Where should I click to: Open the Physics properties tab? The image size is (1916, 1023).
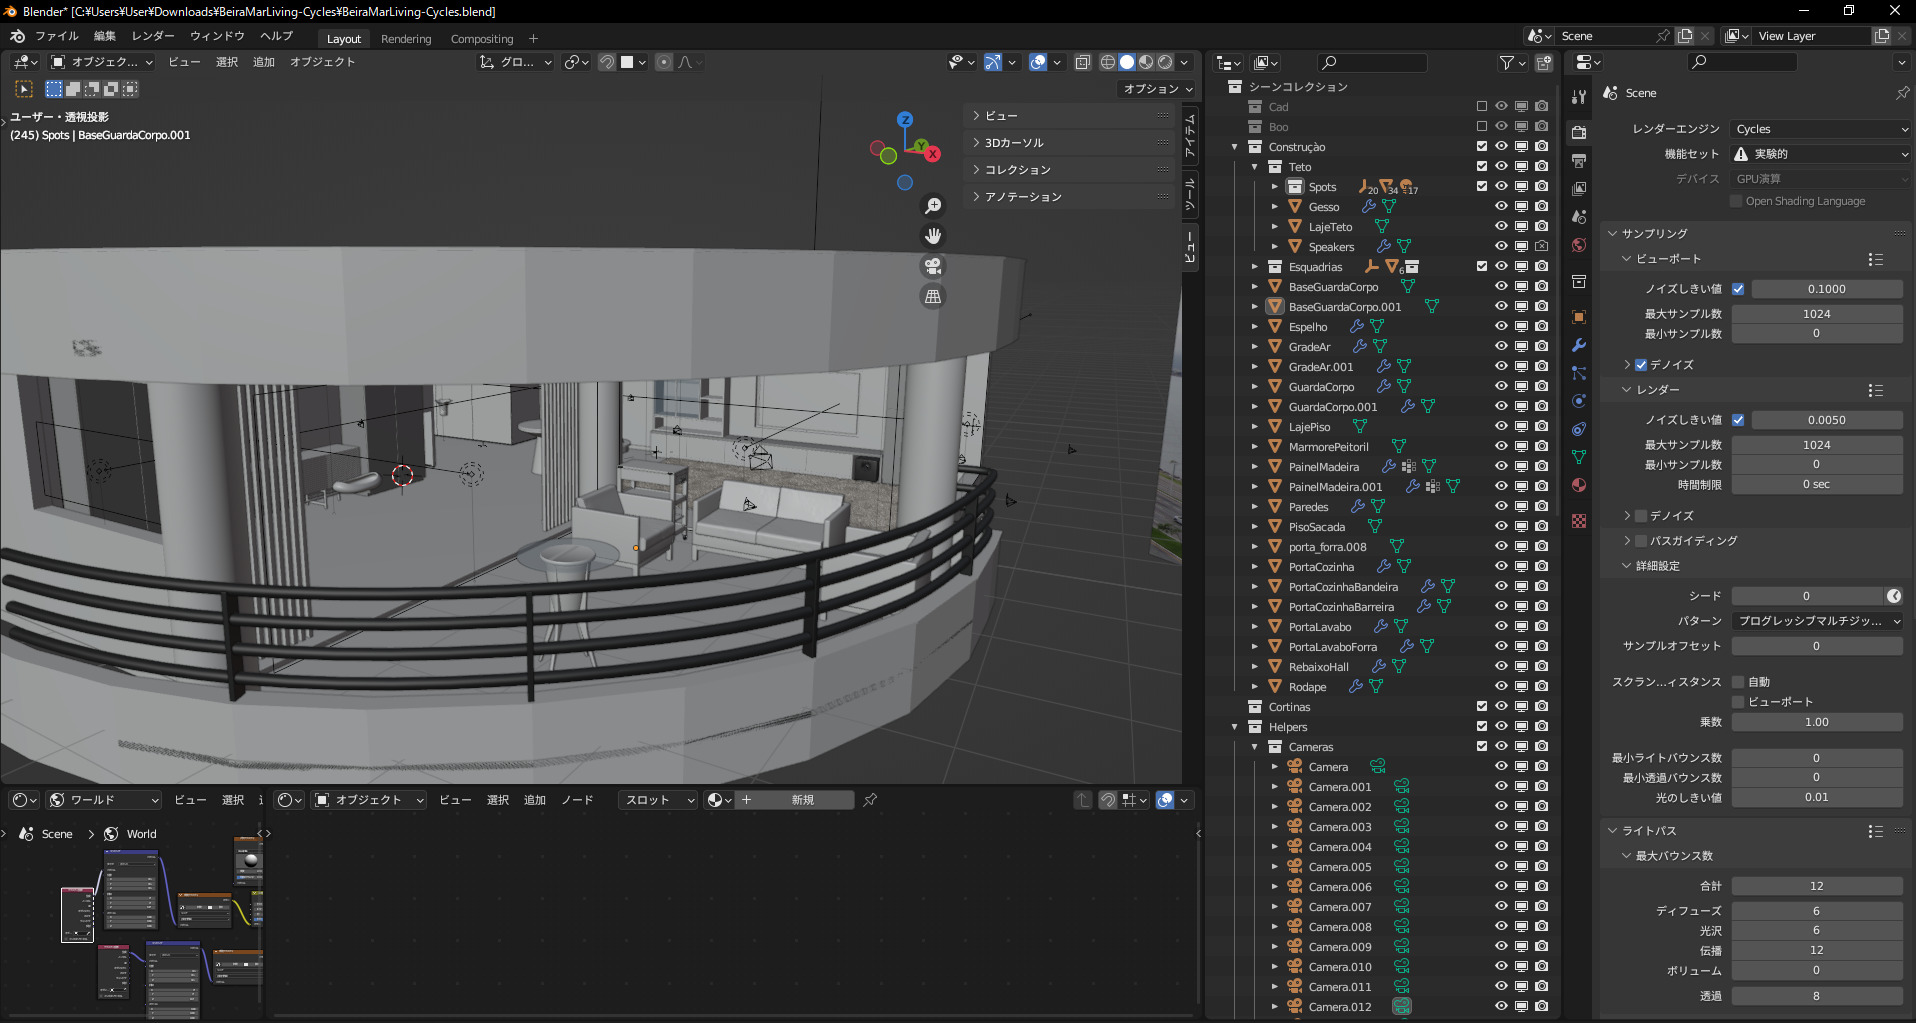(x=1579, y=401)
